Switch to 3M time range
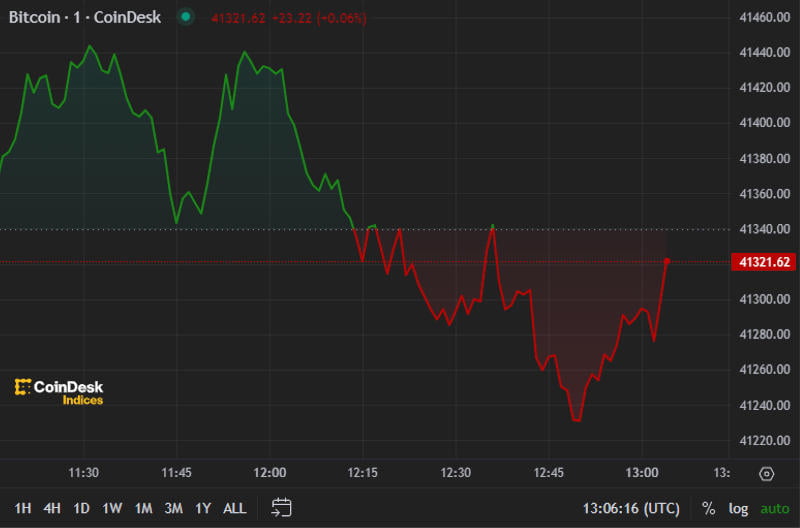 pos(173,508)
